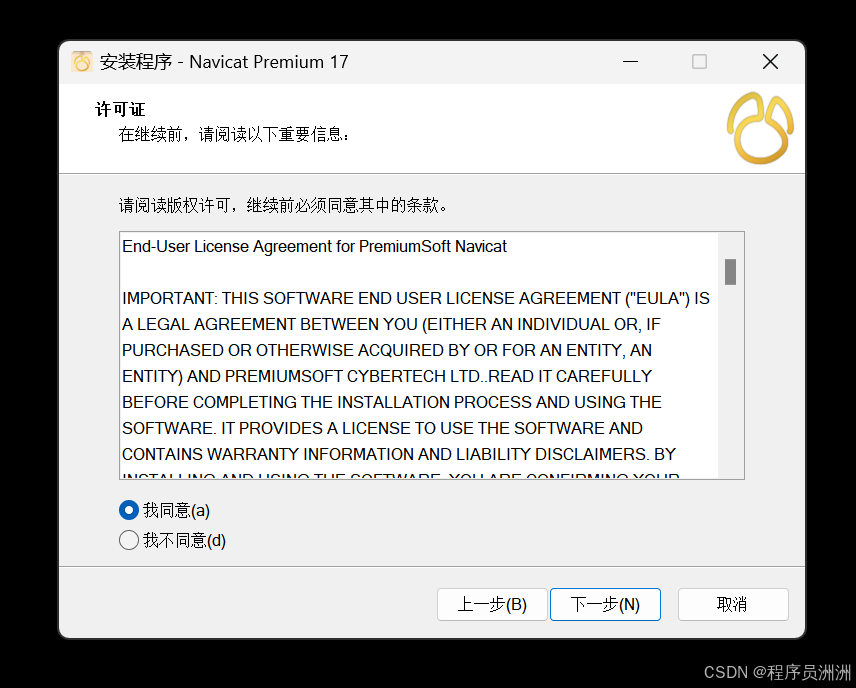Viewport: 856px width, 688px height.
Task: Click the window title 安装程序 - Navicat Premium 17
Action: click(224, 62)
